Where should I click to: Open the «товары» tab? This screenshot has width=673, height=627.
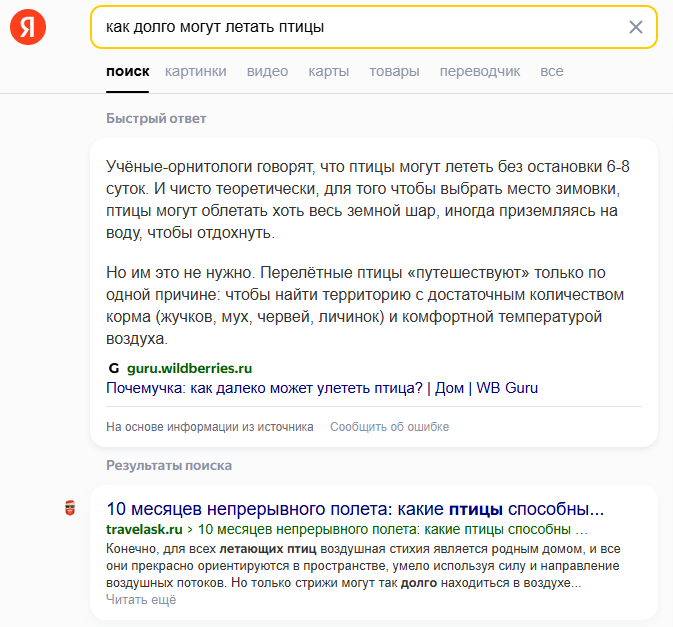[394, 71]
